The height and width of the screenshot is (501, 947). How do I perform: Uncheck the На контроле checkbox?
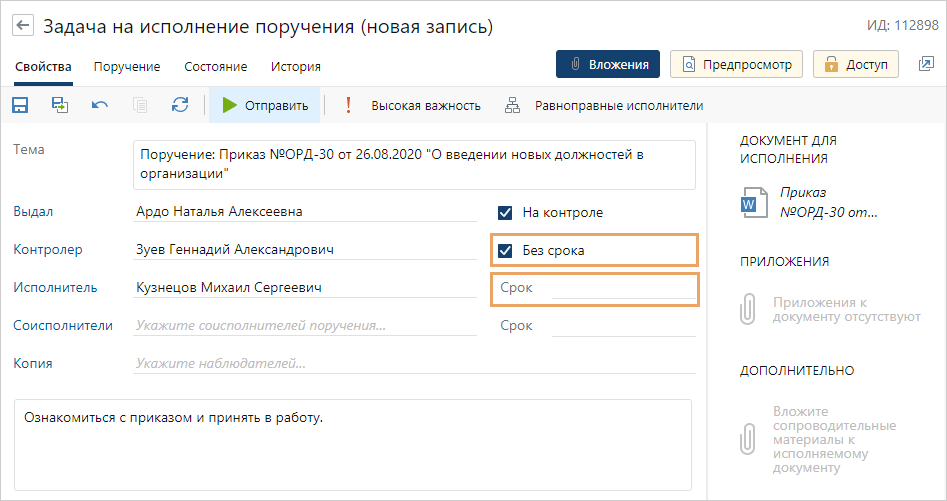point(505,212)
